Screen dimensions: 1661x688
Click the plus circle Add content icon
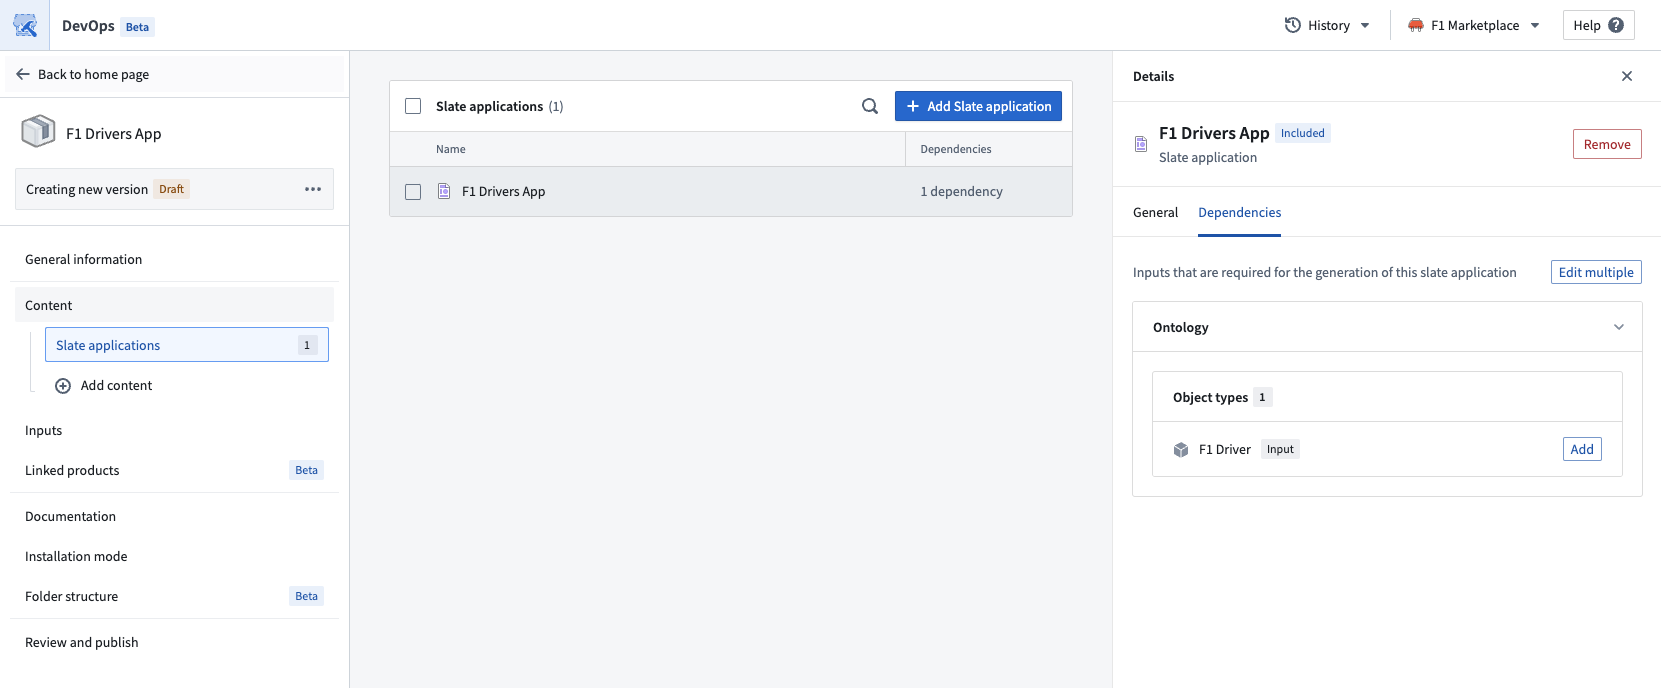point(63,385)
